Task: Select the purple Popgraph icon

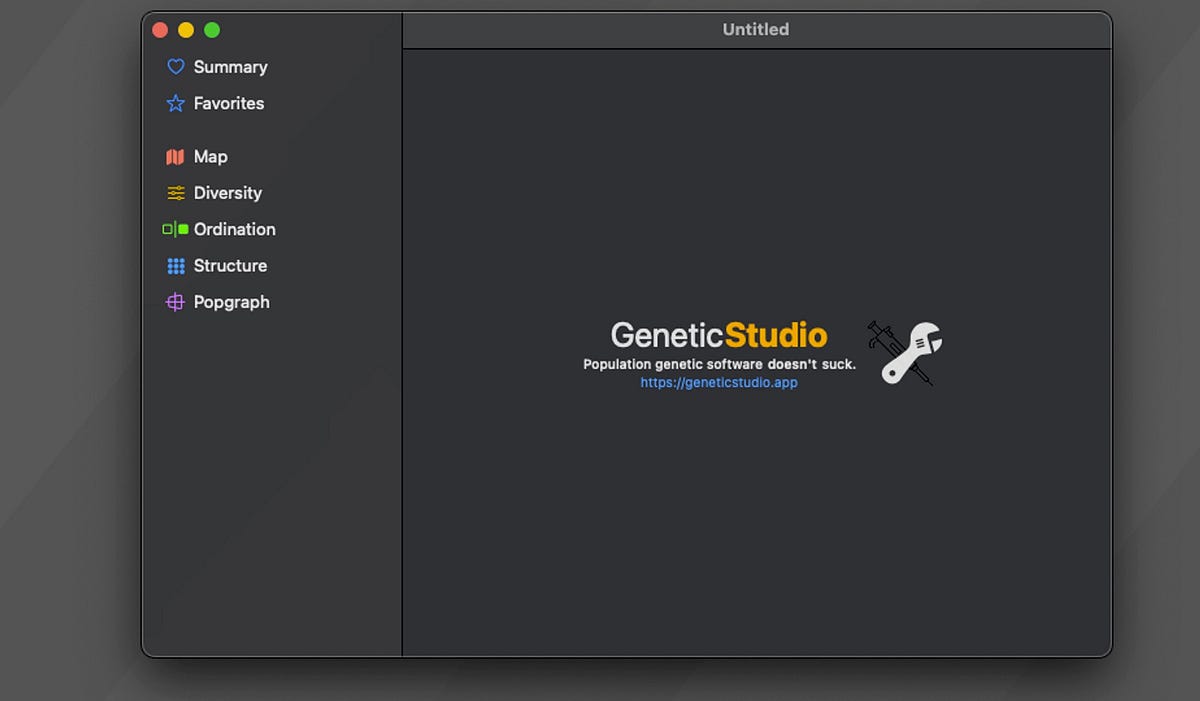Action: pyautogui.click(x=176, y=301)
